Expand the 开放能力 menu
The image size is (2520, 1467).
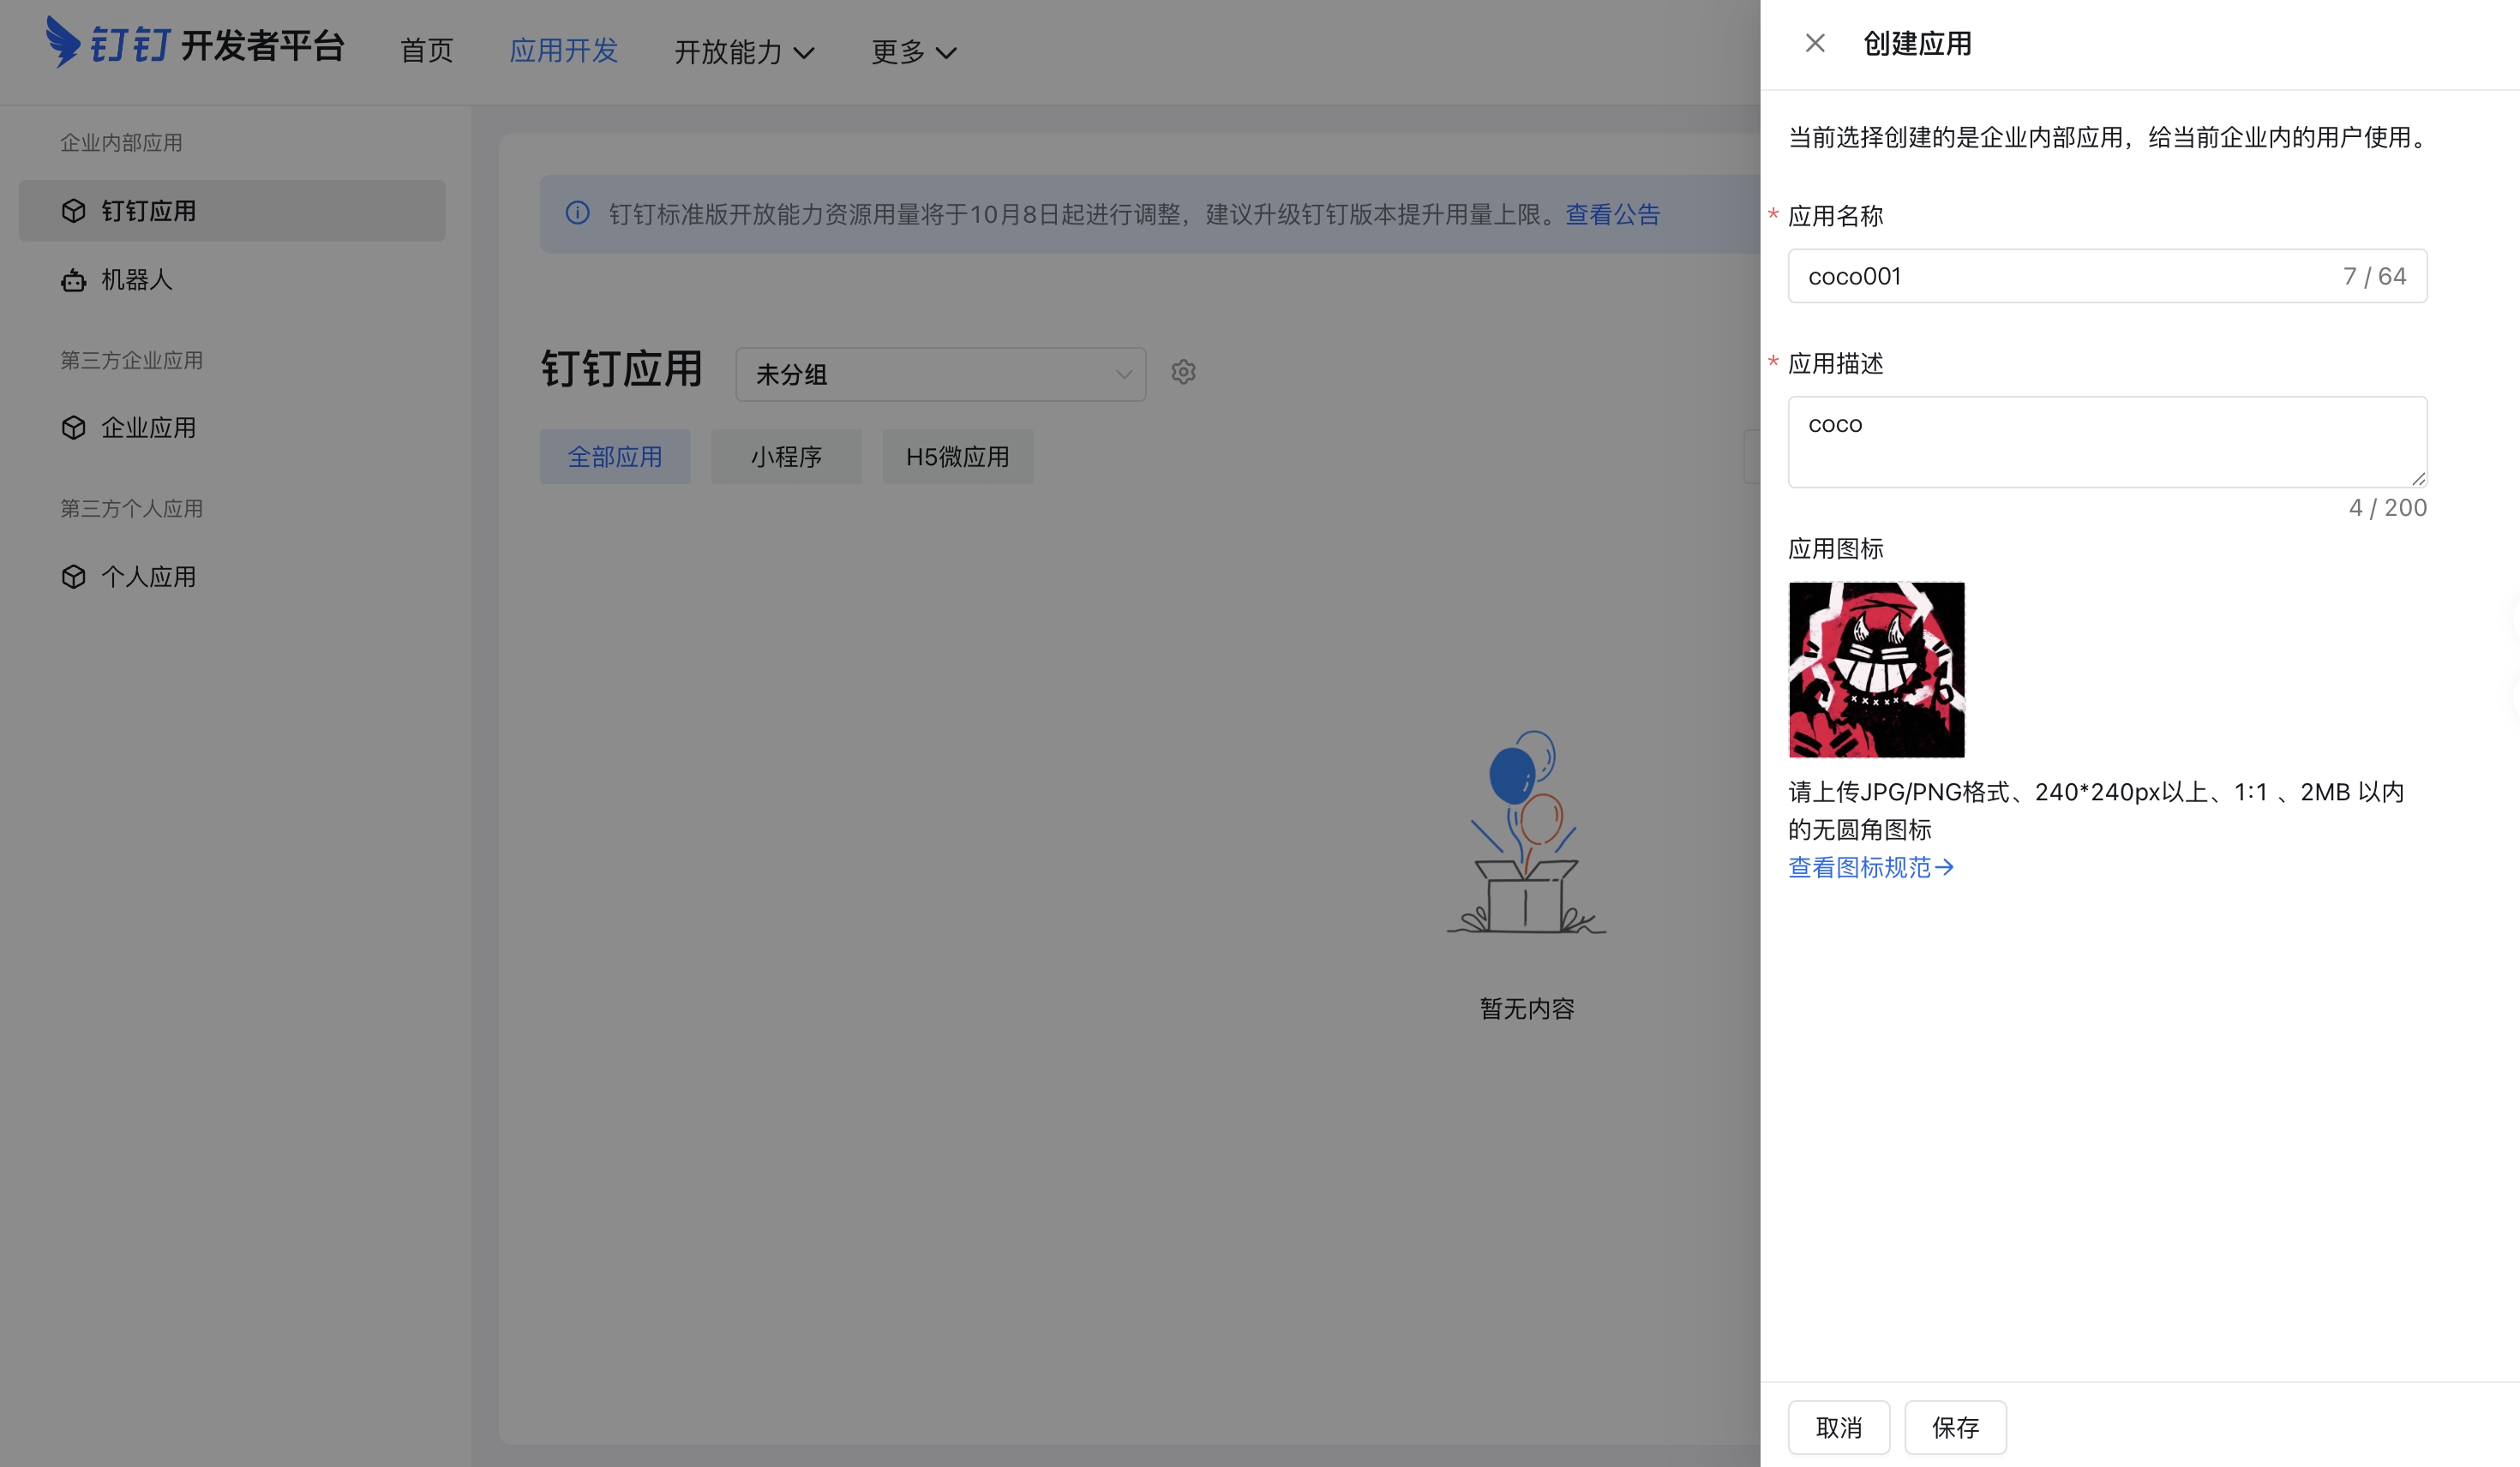click(x=745, y=52)
